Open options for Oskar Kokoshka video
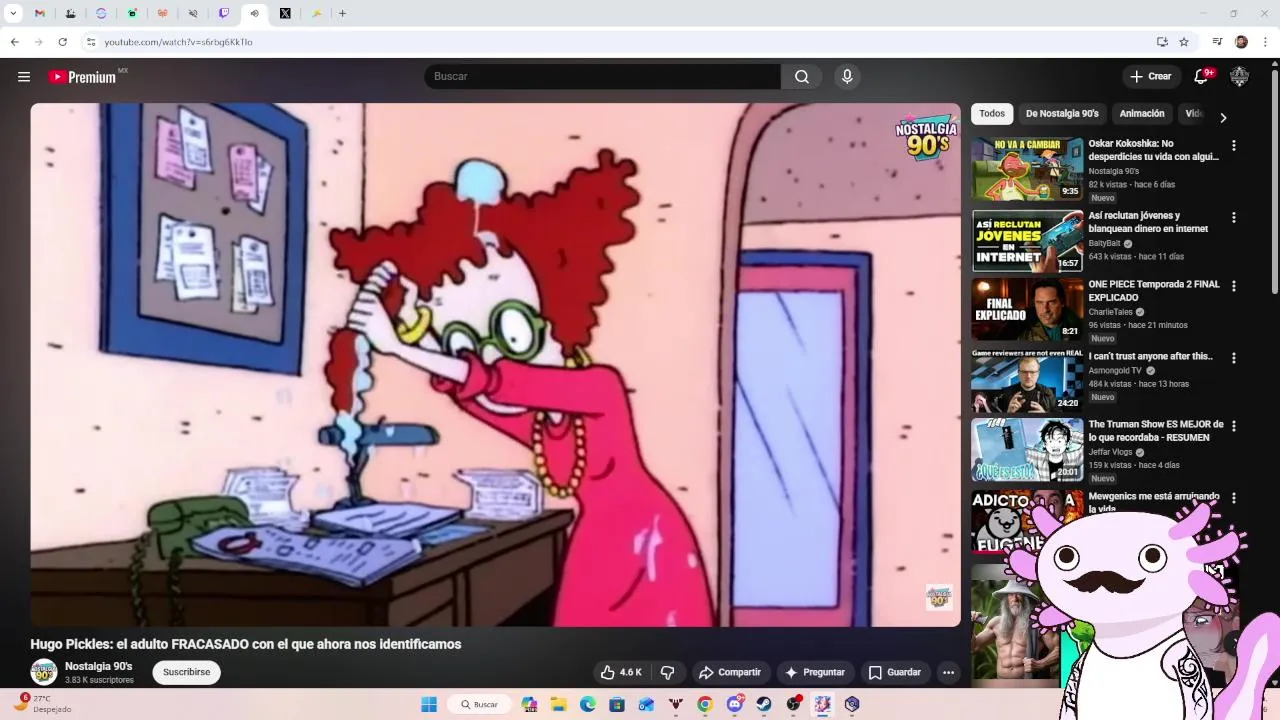This screenshot has width=1280, height=720. 1233,146
